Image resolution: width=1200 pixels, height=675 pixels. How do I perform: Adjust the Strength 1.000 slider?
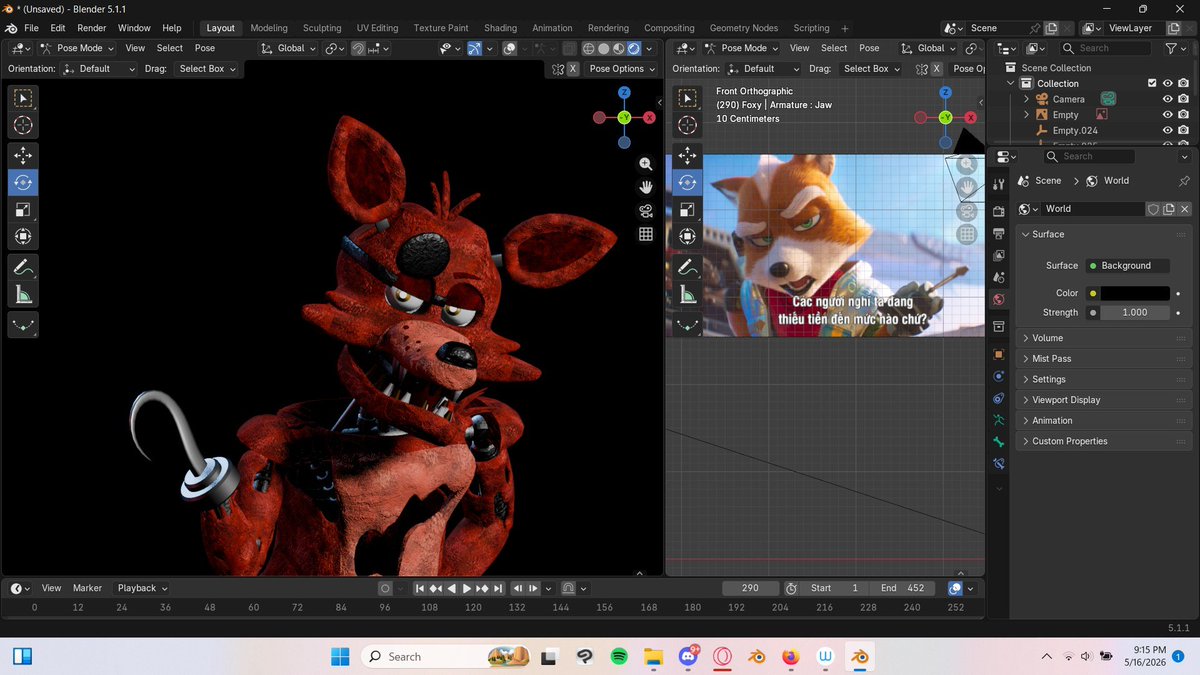click(x=1135, y=313)
